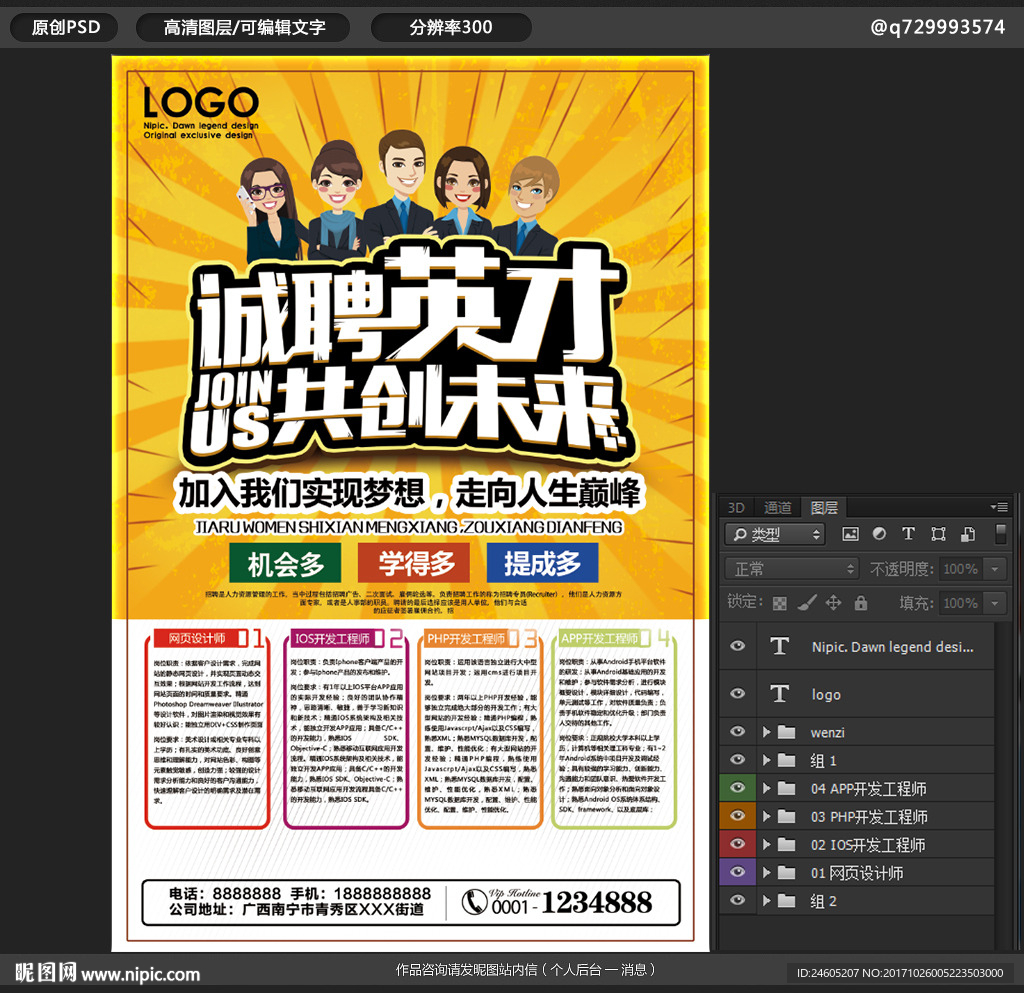Screen dimensions: 1024x993
Task: Click the smart object filter icon
Action: (967, 534)
